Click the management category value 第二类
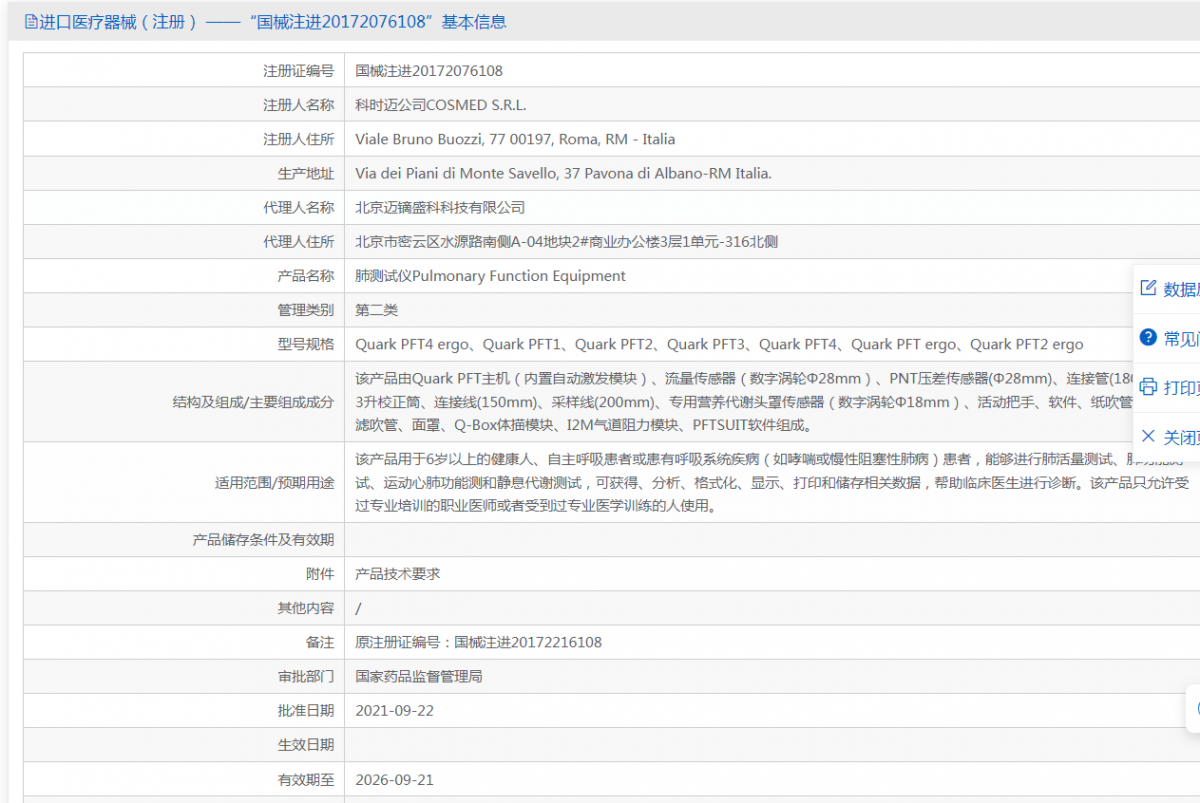Screen dimensions: 1200x803 tap(377, 310)
